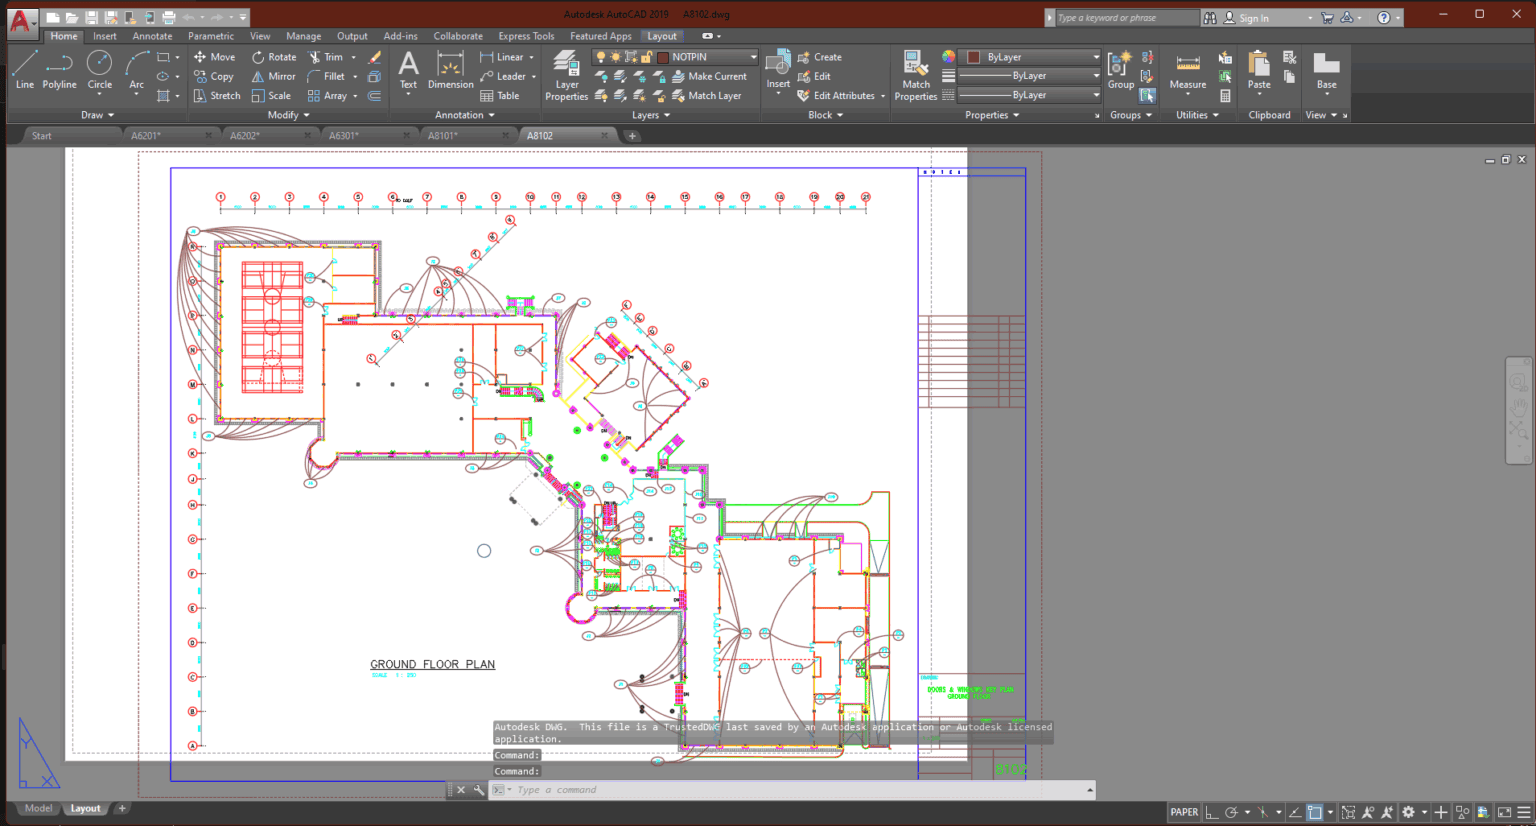Toggle PAPER space in status bar
1536x826 pixels.
(1183, 811)
